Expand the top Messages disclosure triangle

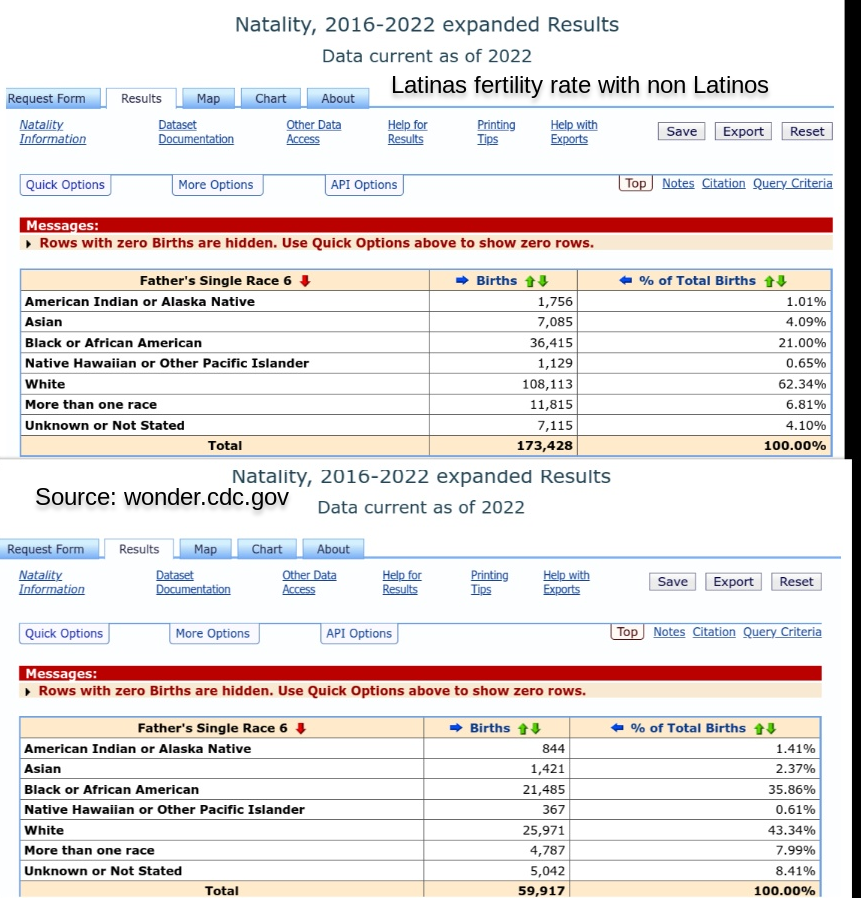click(x=28, y=244)
